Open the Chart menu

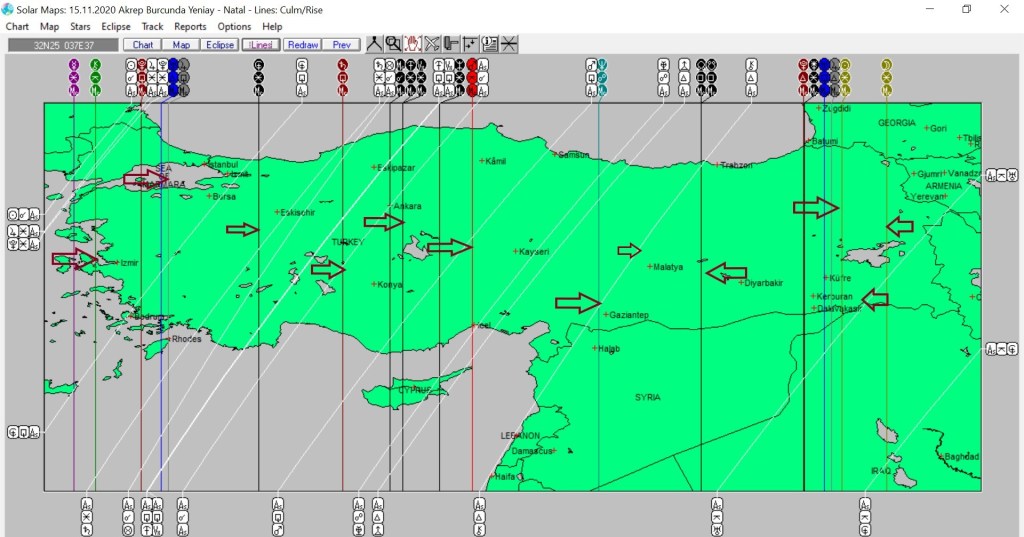(x=17, y=27)
